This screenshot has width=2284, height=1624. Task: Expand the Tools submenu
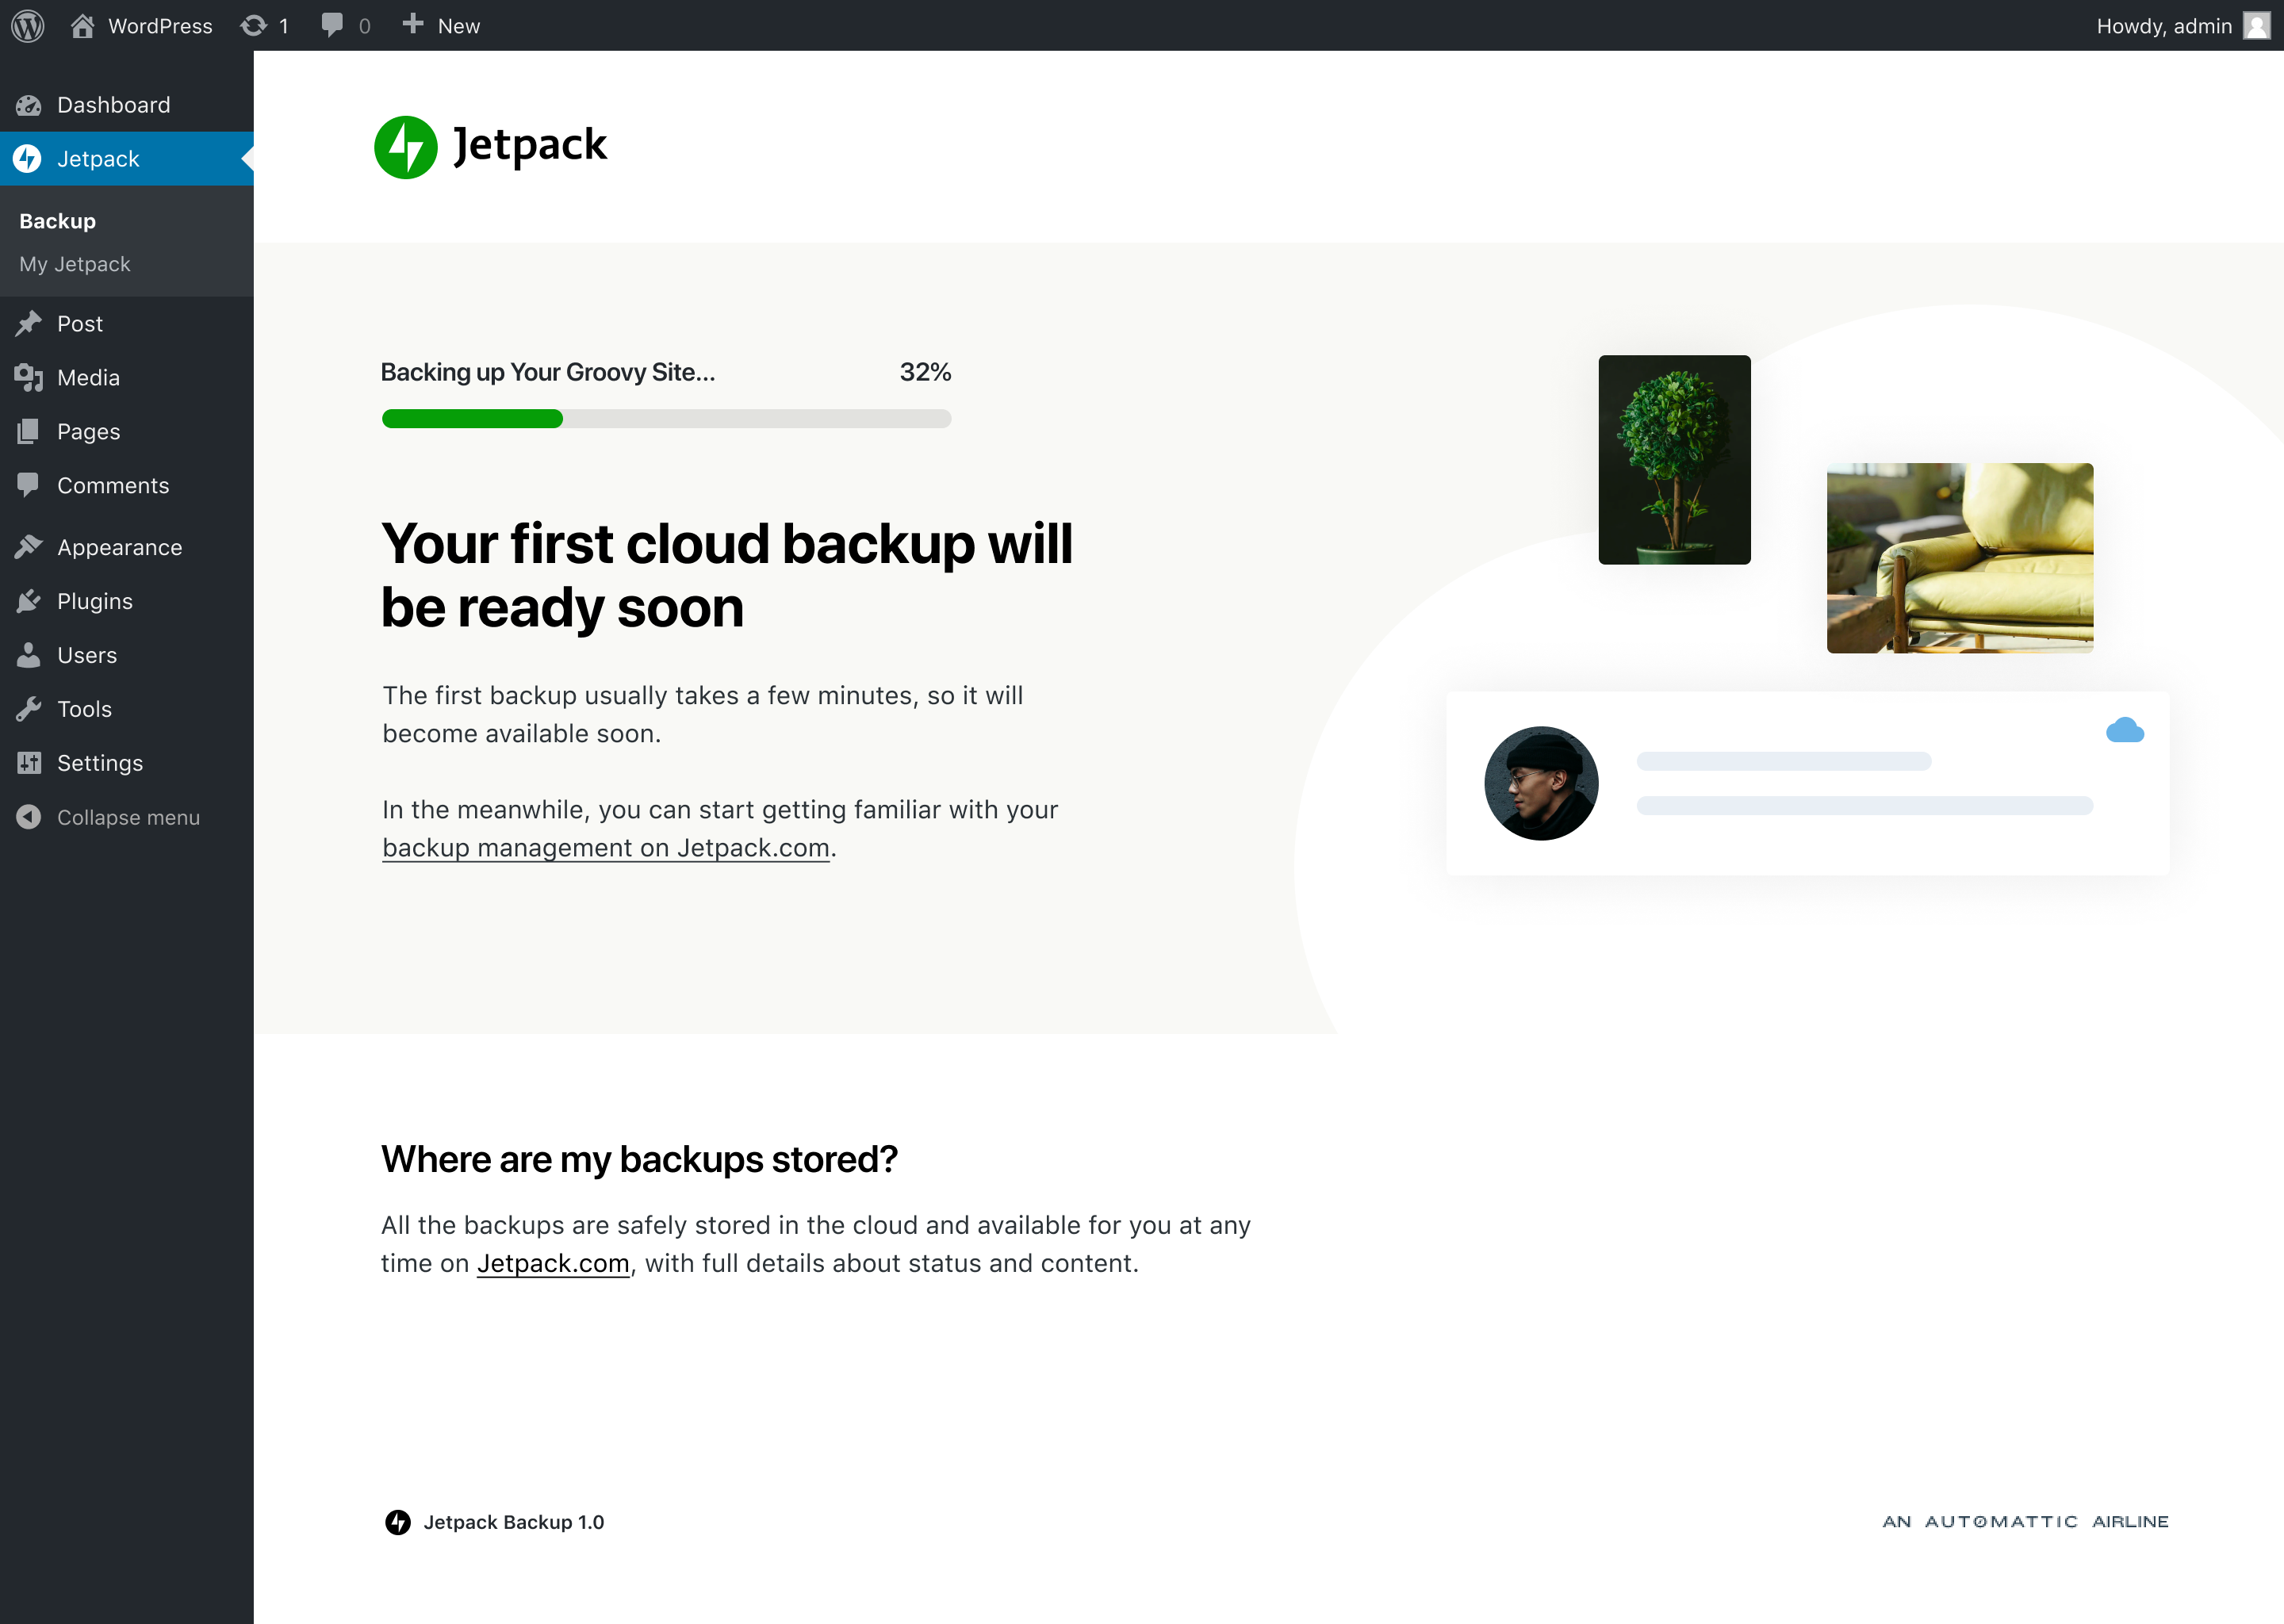click(82, 708)
